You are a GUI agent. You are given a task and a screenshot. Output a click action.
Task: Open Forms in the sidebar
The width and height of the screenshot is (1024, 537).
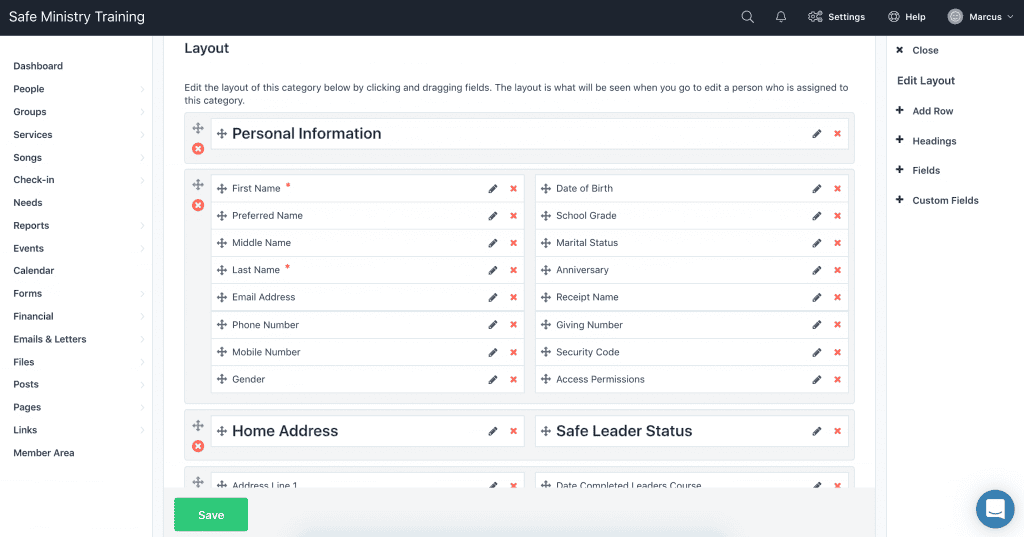27,293
